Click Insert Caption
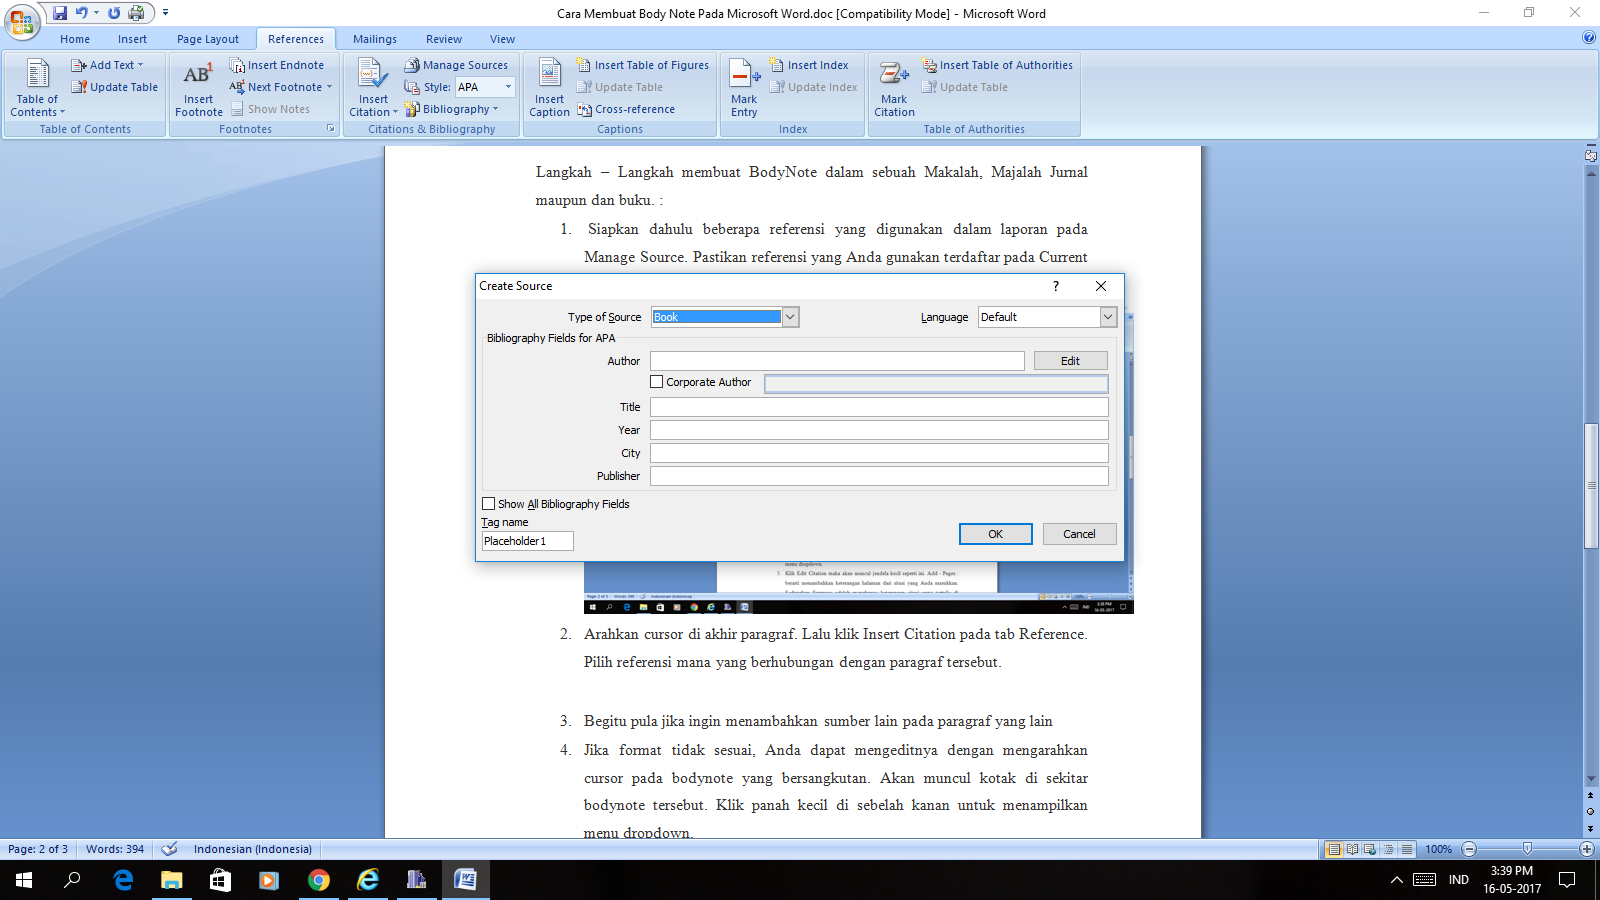This screenshot has height=900, width=1600. coord(549,88)
